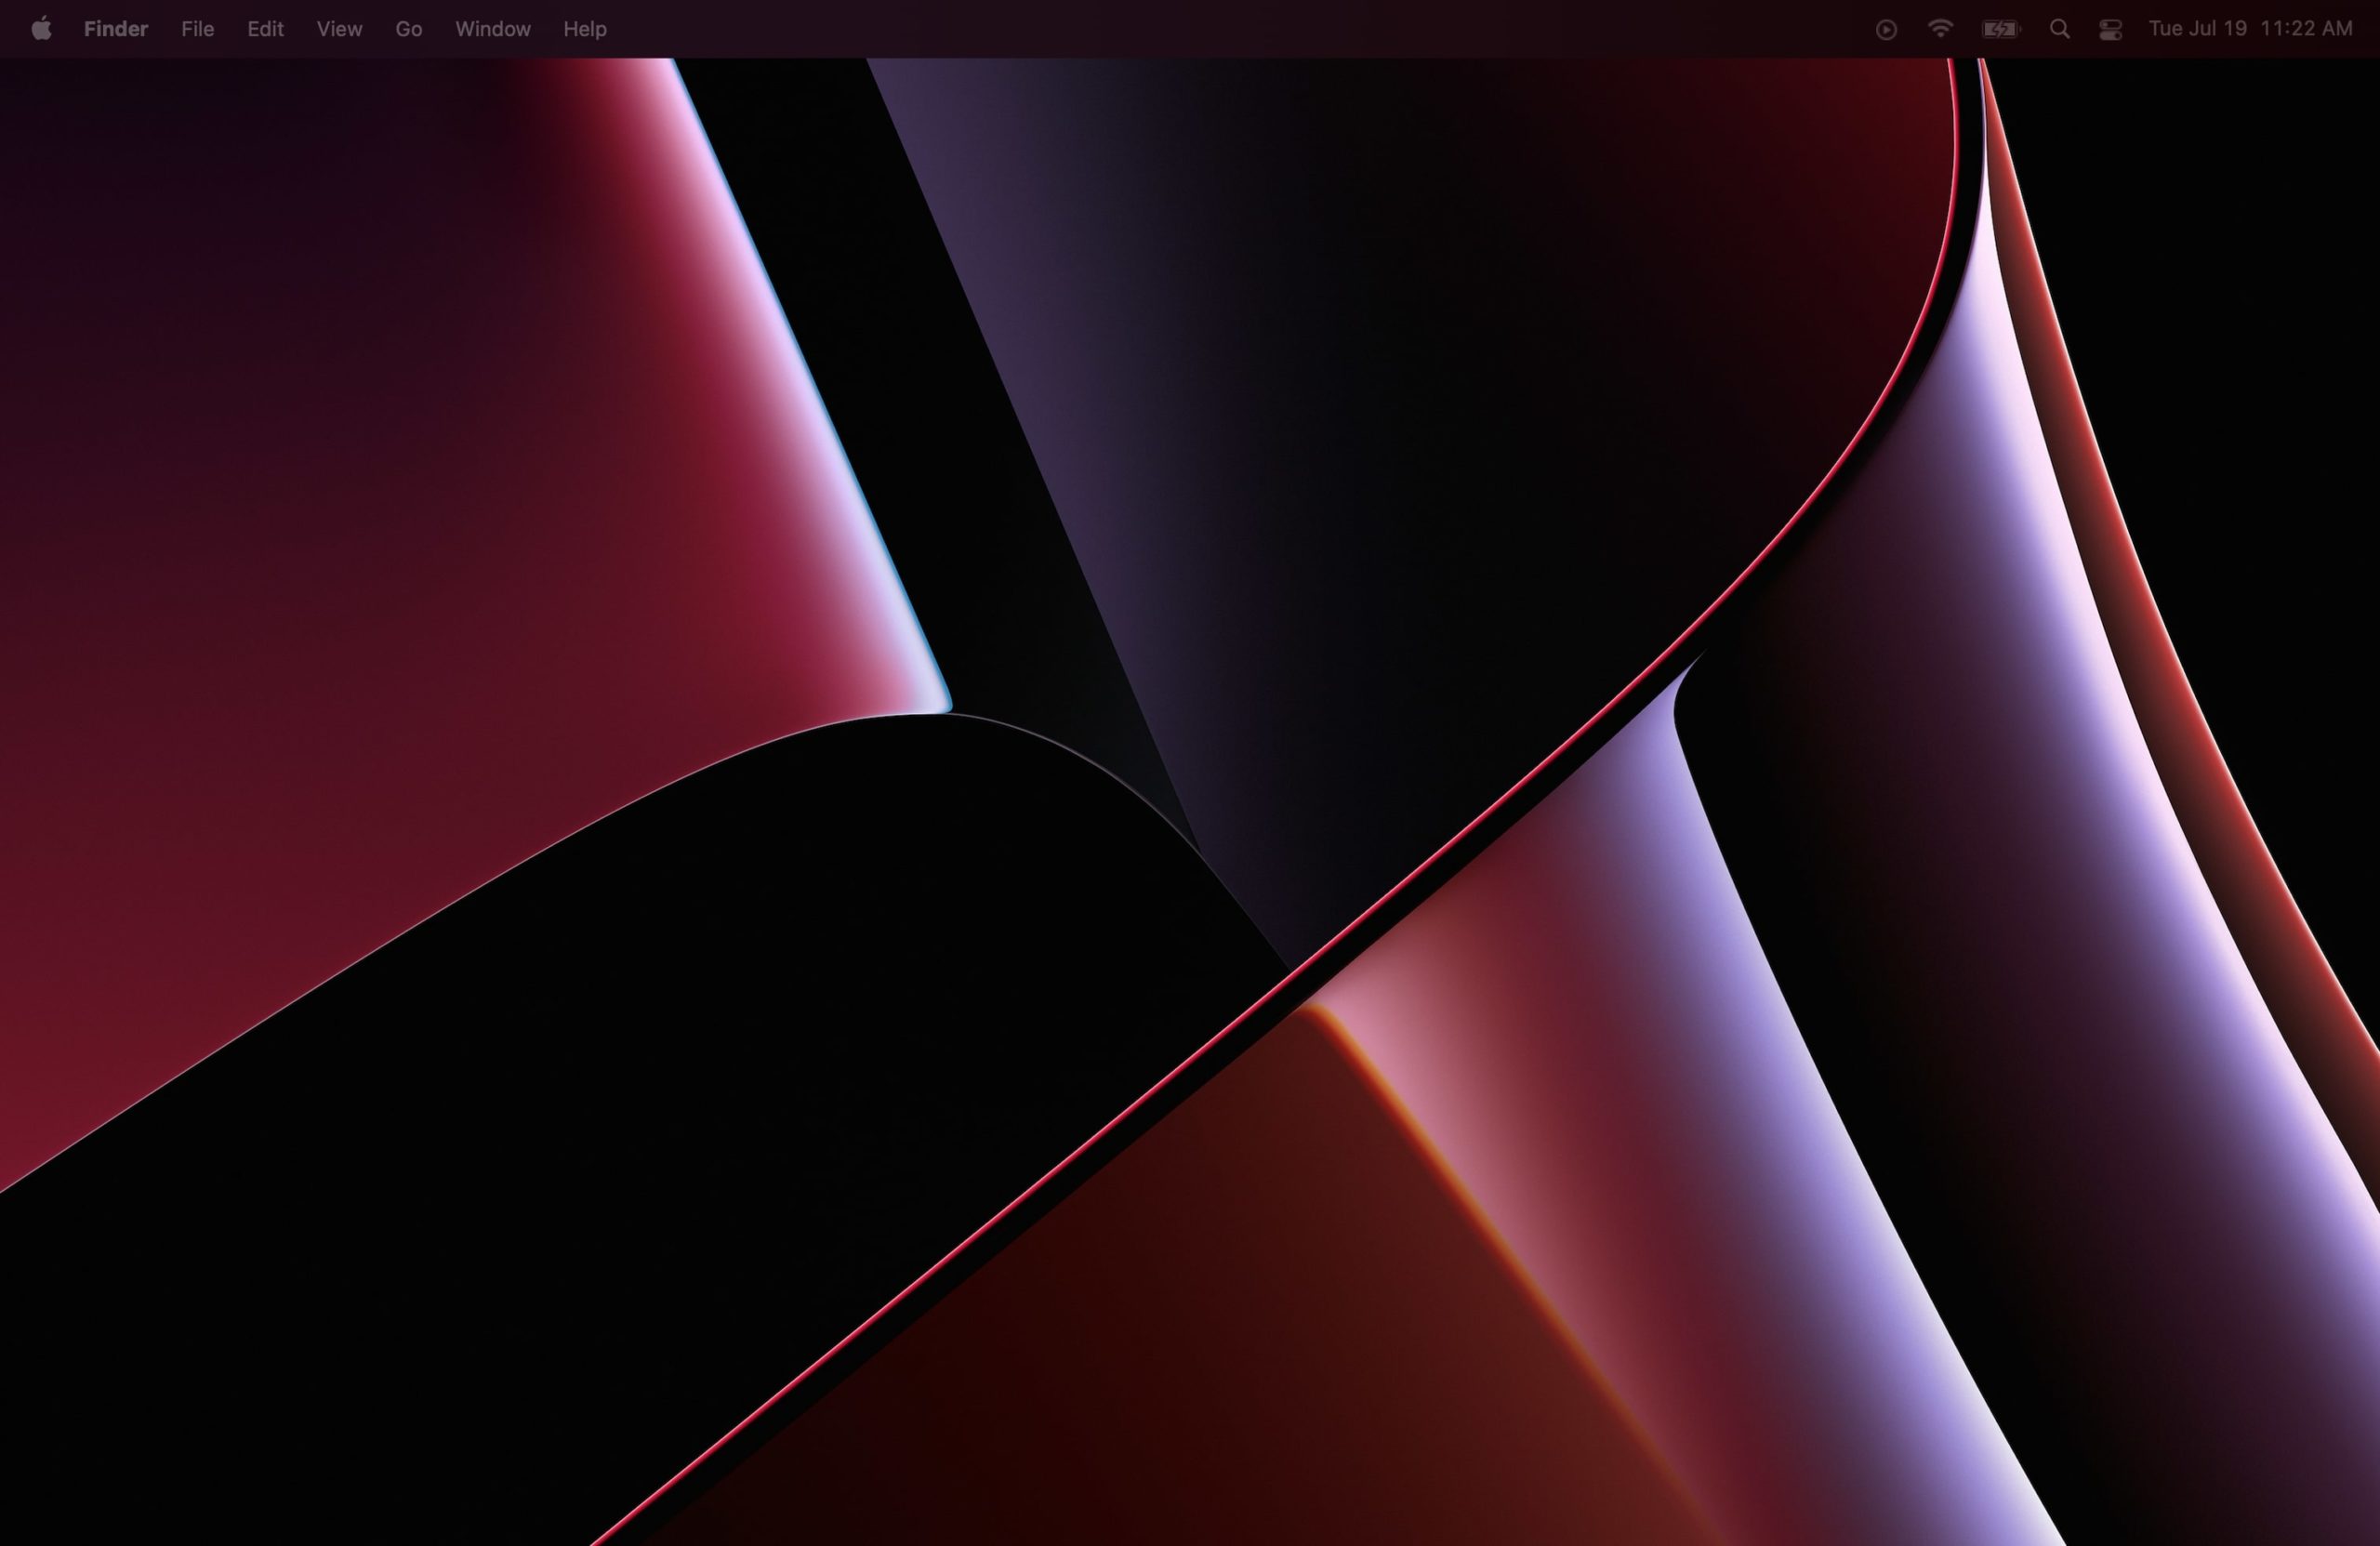Image resolution: width=2380 pixels, height=1546 pixels.
Task: Expand the View menu
Action: coord(339,29)
